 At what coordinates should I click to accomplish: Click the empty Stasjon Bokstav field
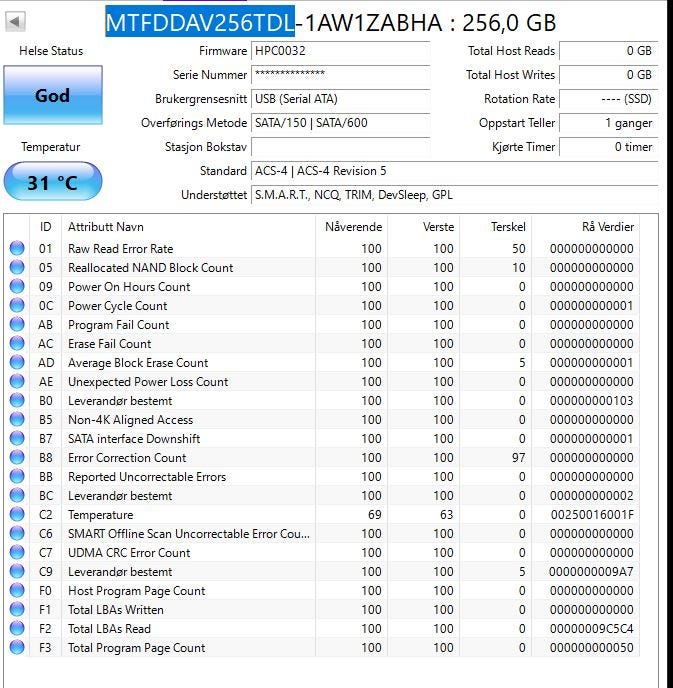tap(340, 147)
